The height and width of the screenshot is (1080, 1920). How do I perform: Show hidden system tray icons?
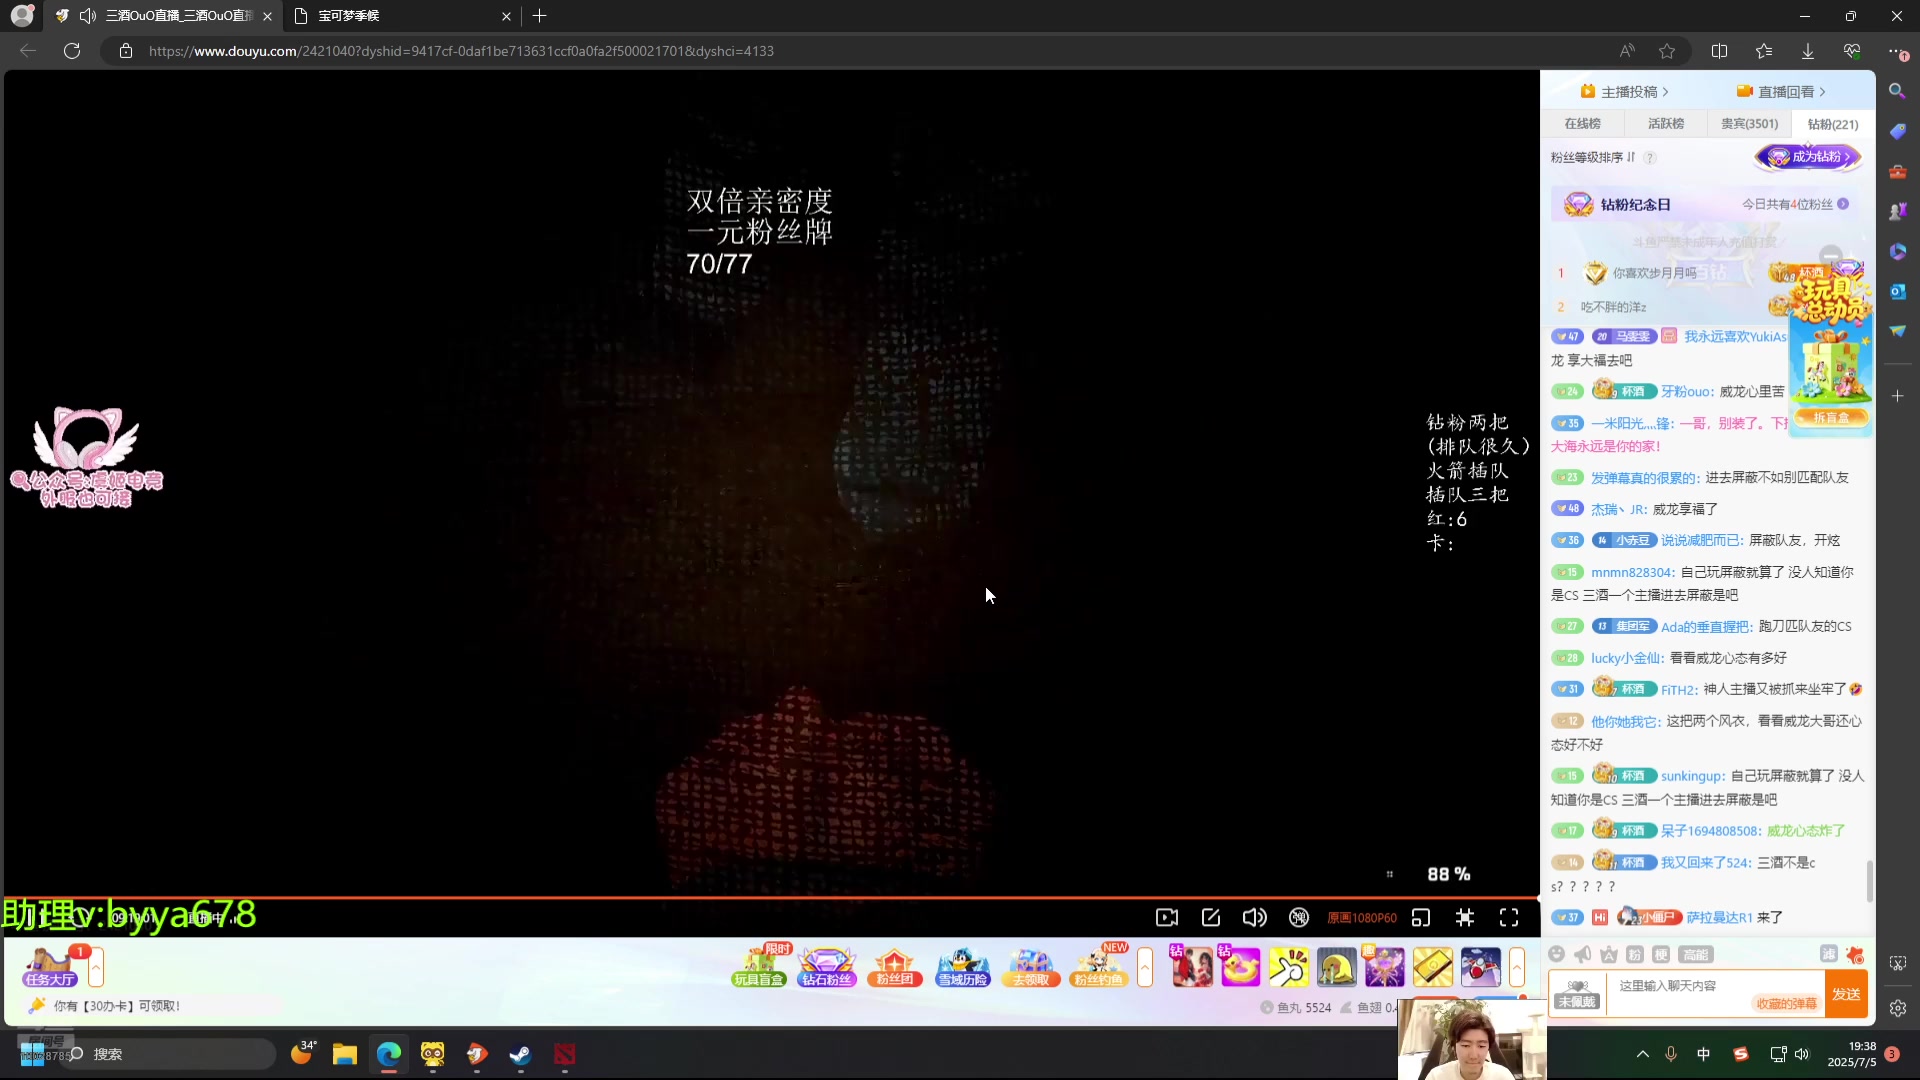point(1643,1054)
